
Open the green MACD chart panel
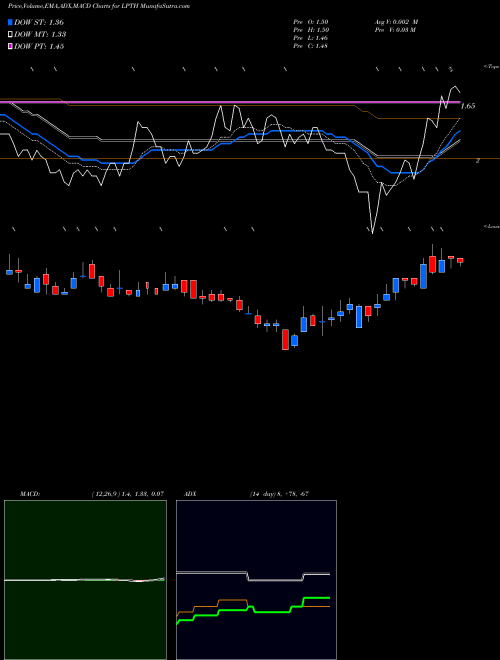pos(85,580)
